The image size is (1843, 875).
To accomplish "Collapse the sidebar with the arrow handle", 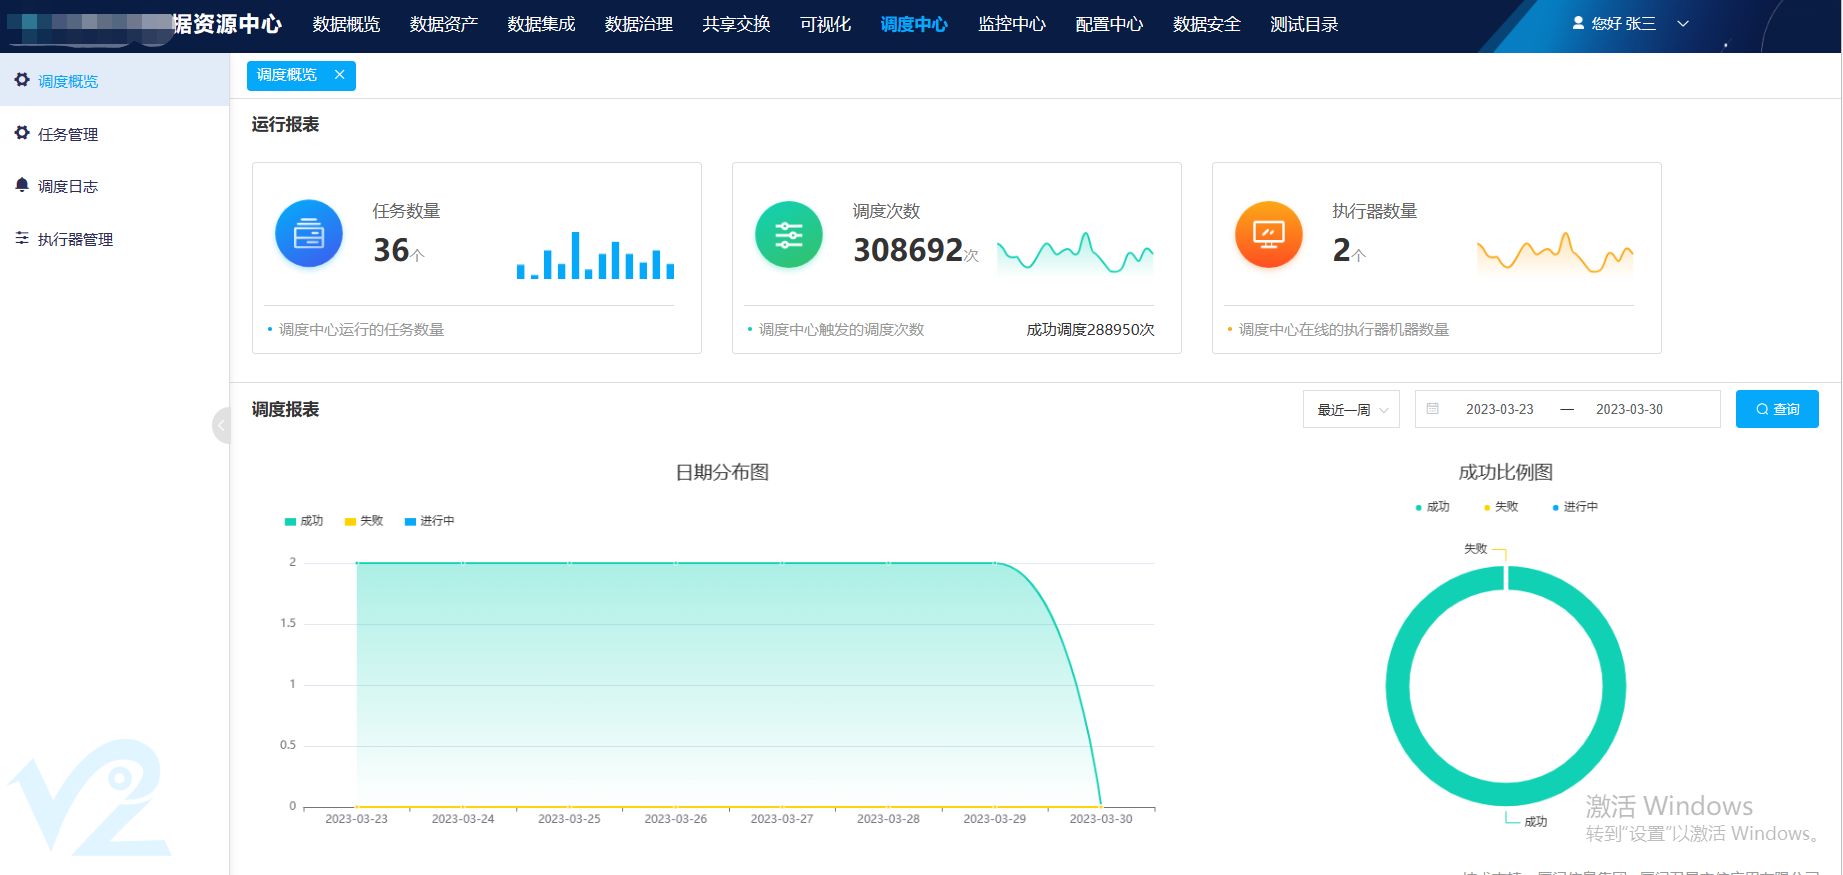I will 221,426.
